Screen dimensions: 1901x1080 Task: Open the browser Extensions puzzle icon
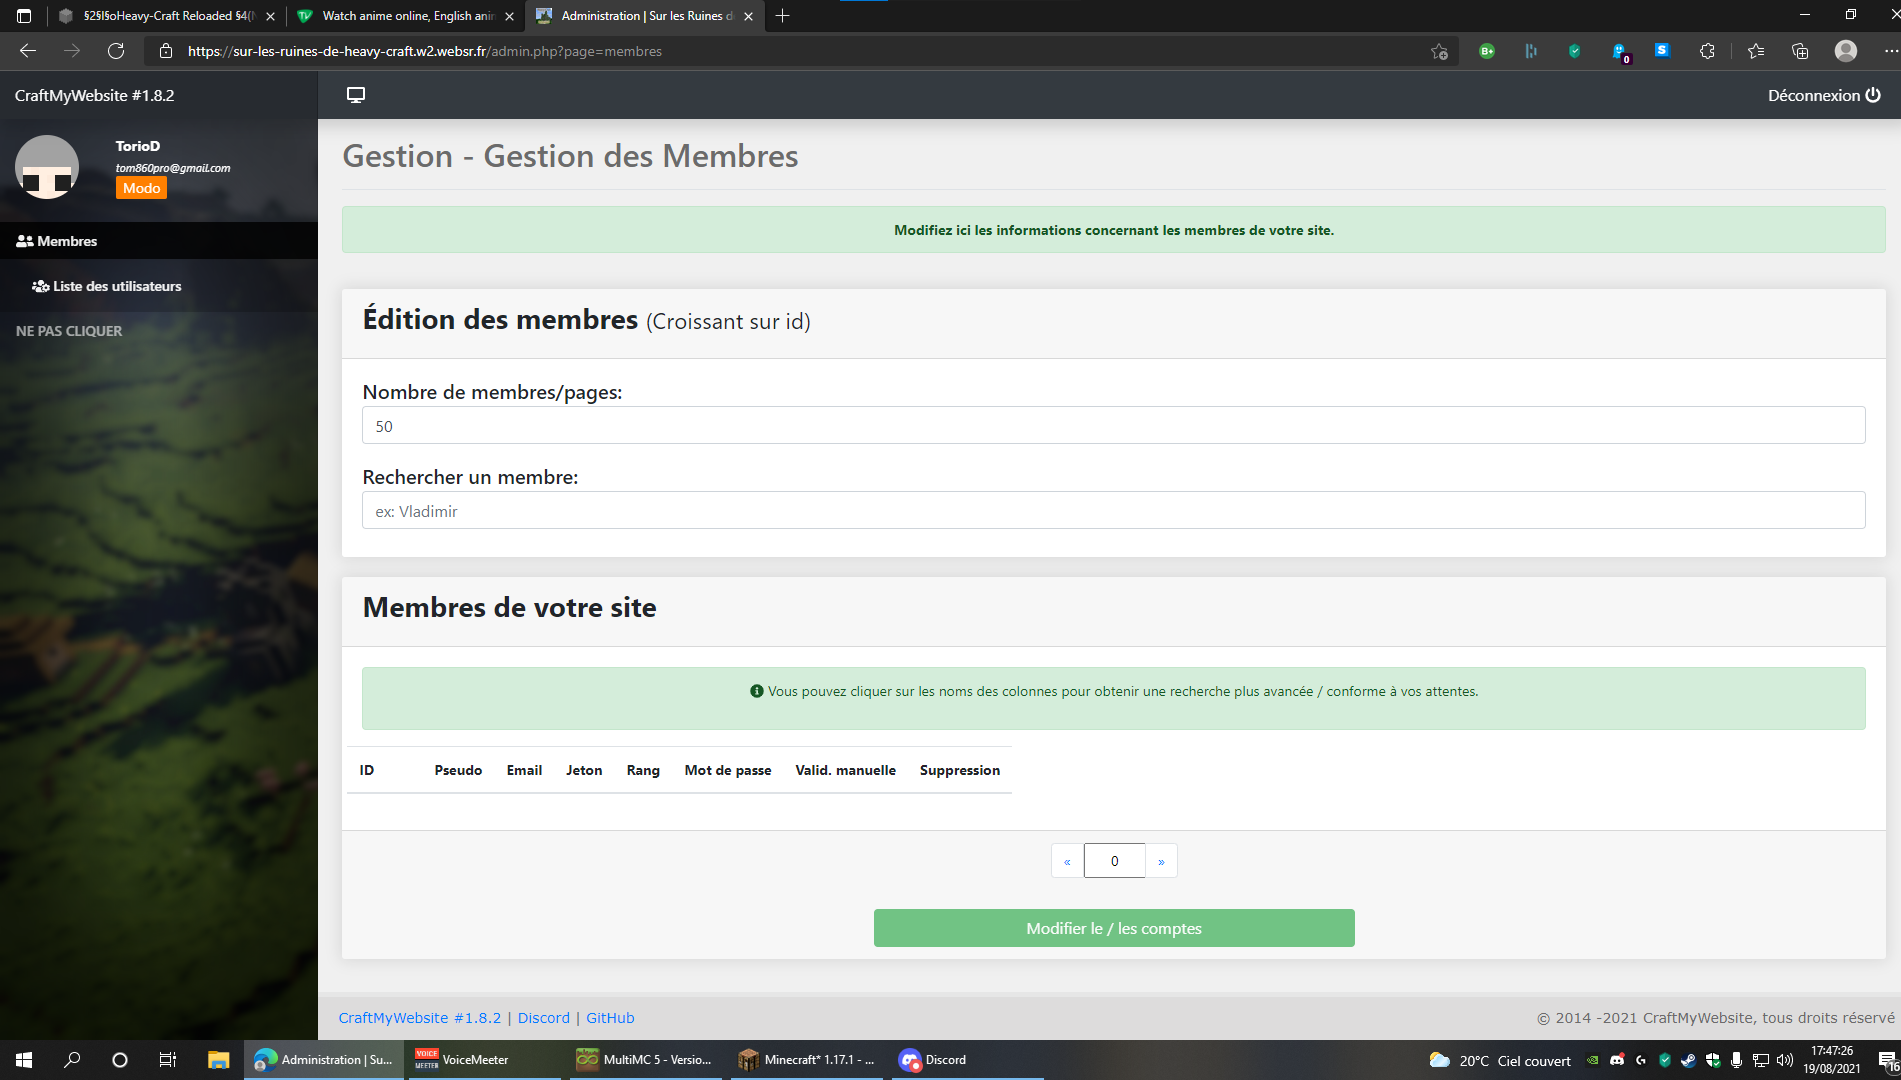tap(1707, 51)
